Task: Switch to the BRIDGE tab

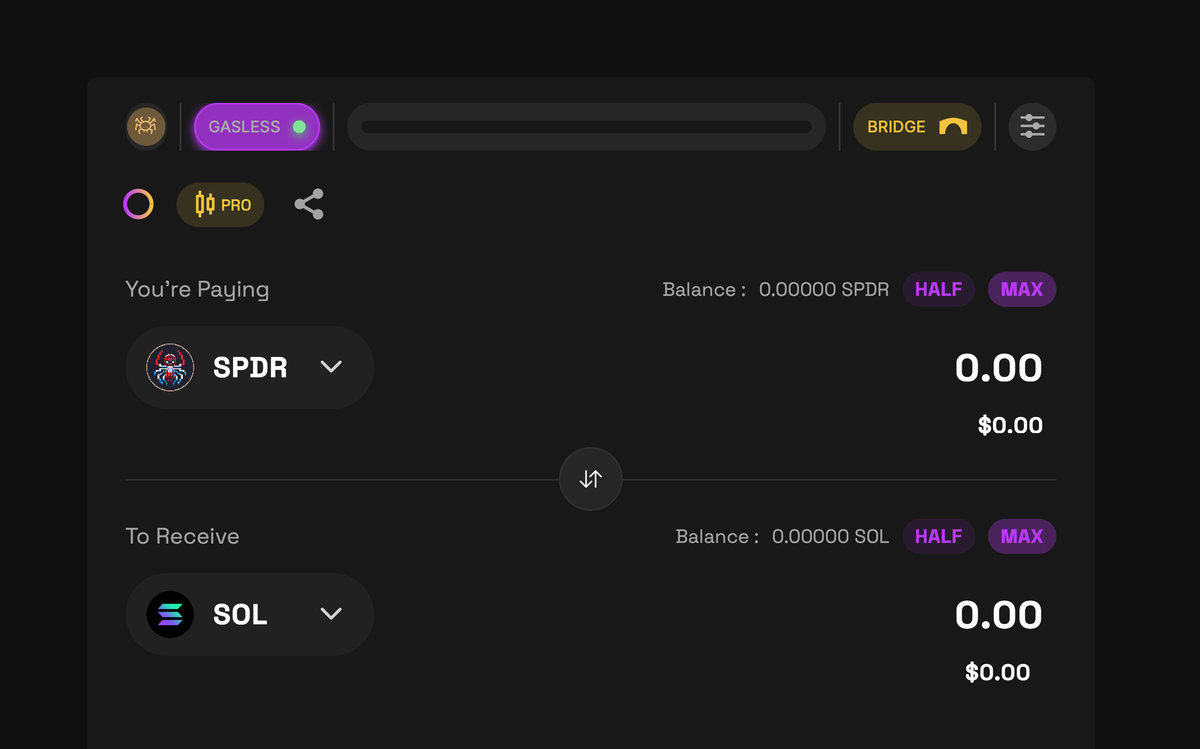Action: point(917,127)
